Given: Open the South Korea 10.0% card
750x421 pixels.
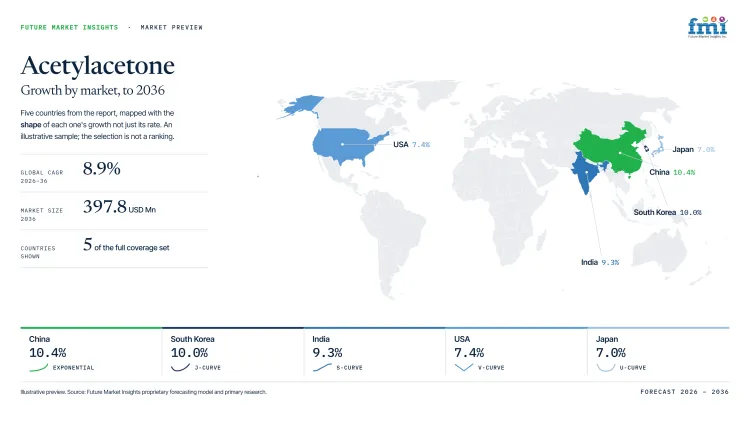Looking at the screenshot, I should 233,352.
